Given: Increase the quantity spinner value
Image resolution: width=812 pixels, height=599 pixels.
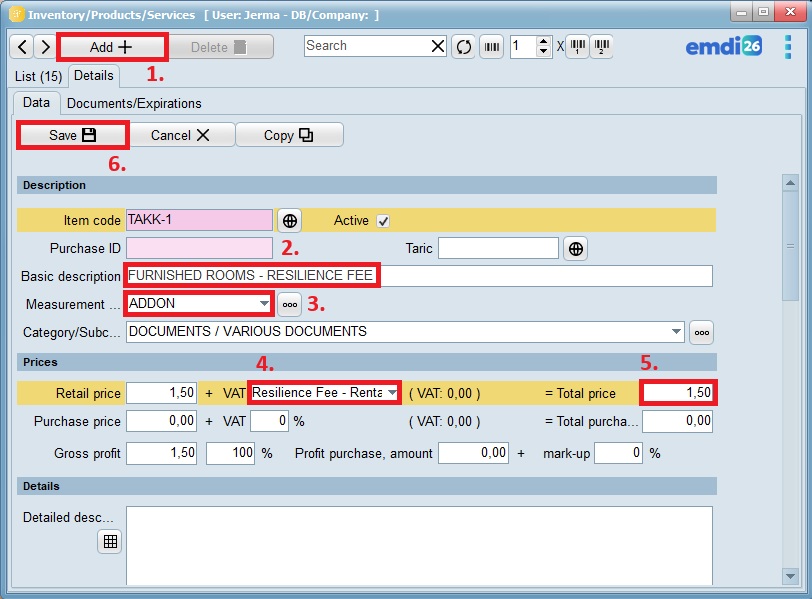Looking at the screenshot, I should point(543,41).
